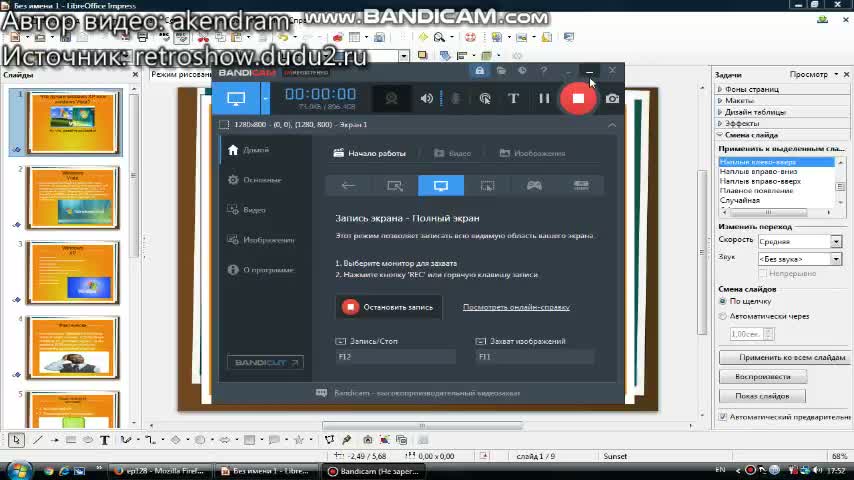Select the Line tool in the drawing toolbar
854x480 pixels.
click(37, 440)
